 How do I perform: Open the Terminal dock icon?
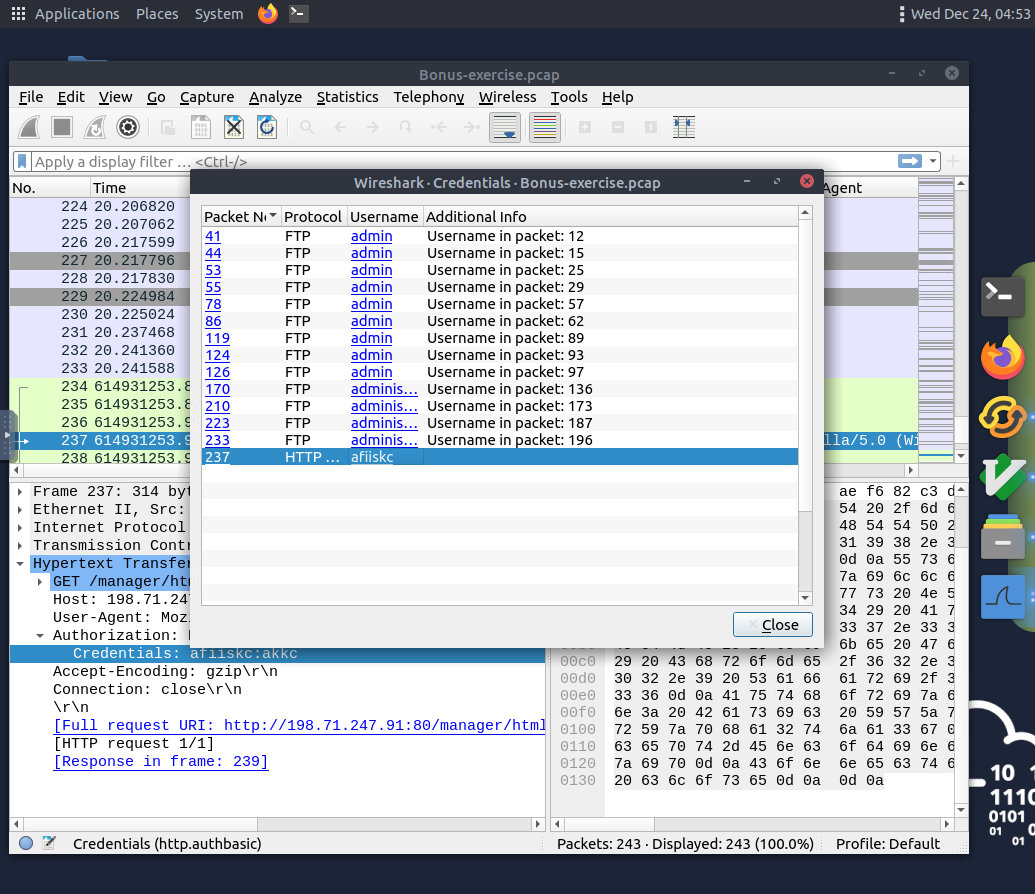1002,295
